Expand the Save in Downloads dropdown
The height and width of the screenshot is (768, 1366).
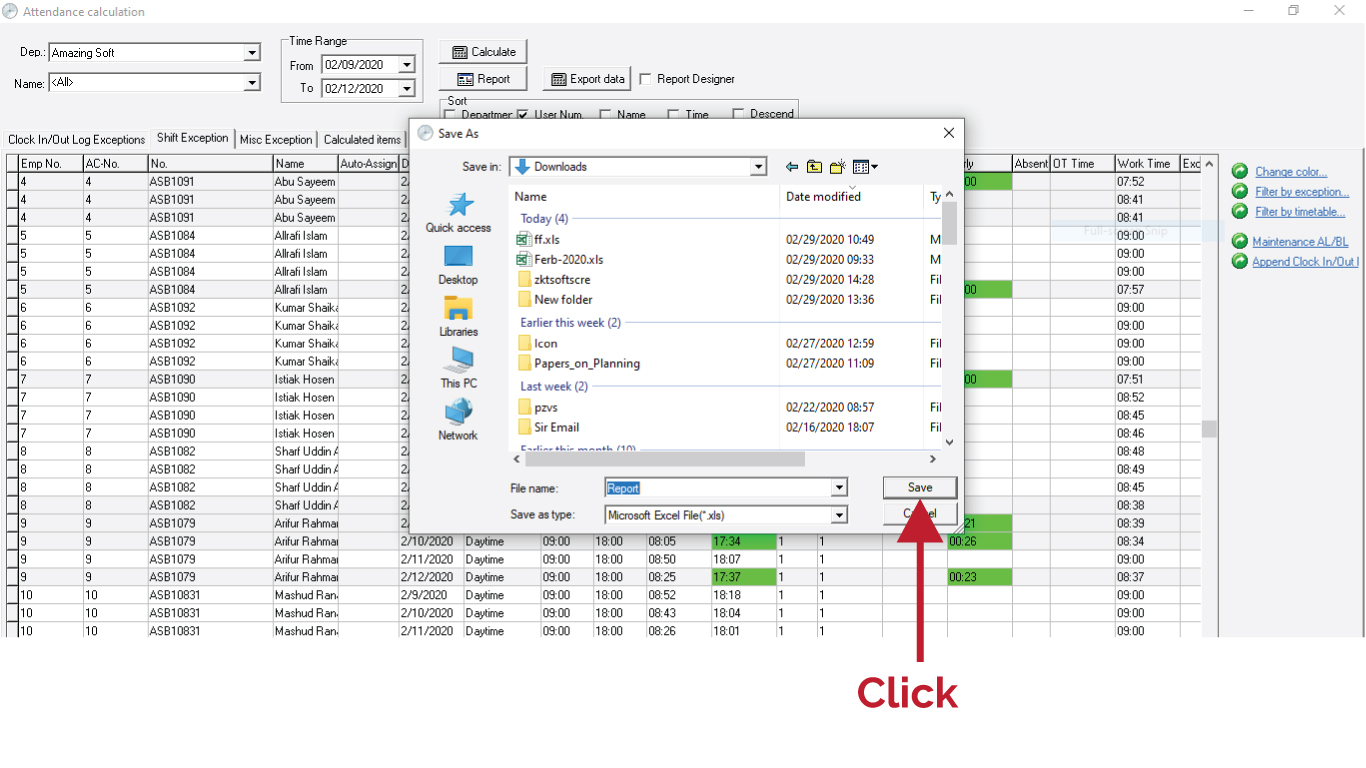tap(759, 167)
